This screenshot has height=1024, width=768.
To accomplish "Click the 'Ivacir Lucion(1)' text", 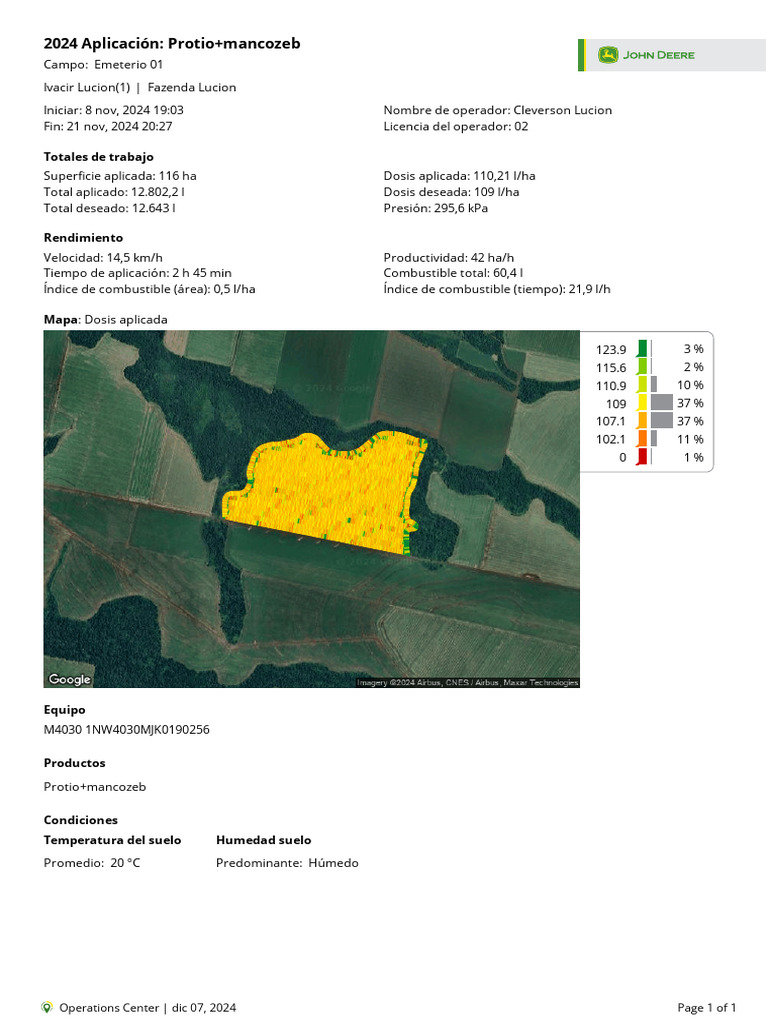I will click(x=87, y=88).
